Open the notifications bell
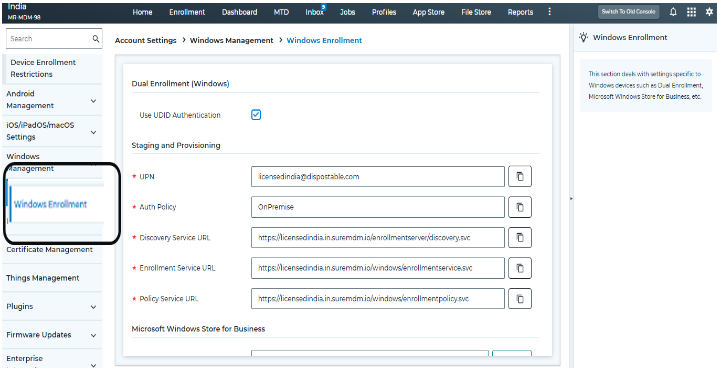This screenshot has width=717, height=370. (x=673, y=12)
